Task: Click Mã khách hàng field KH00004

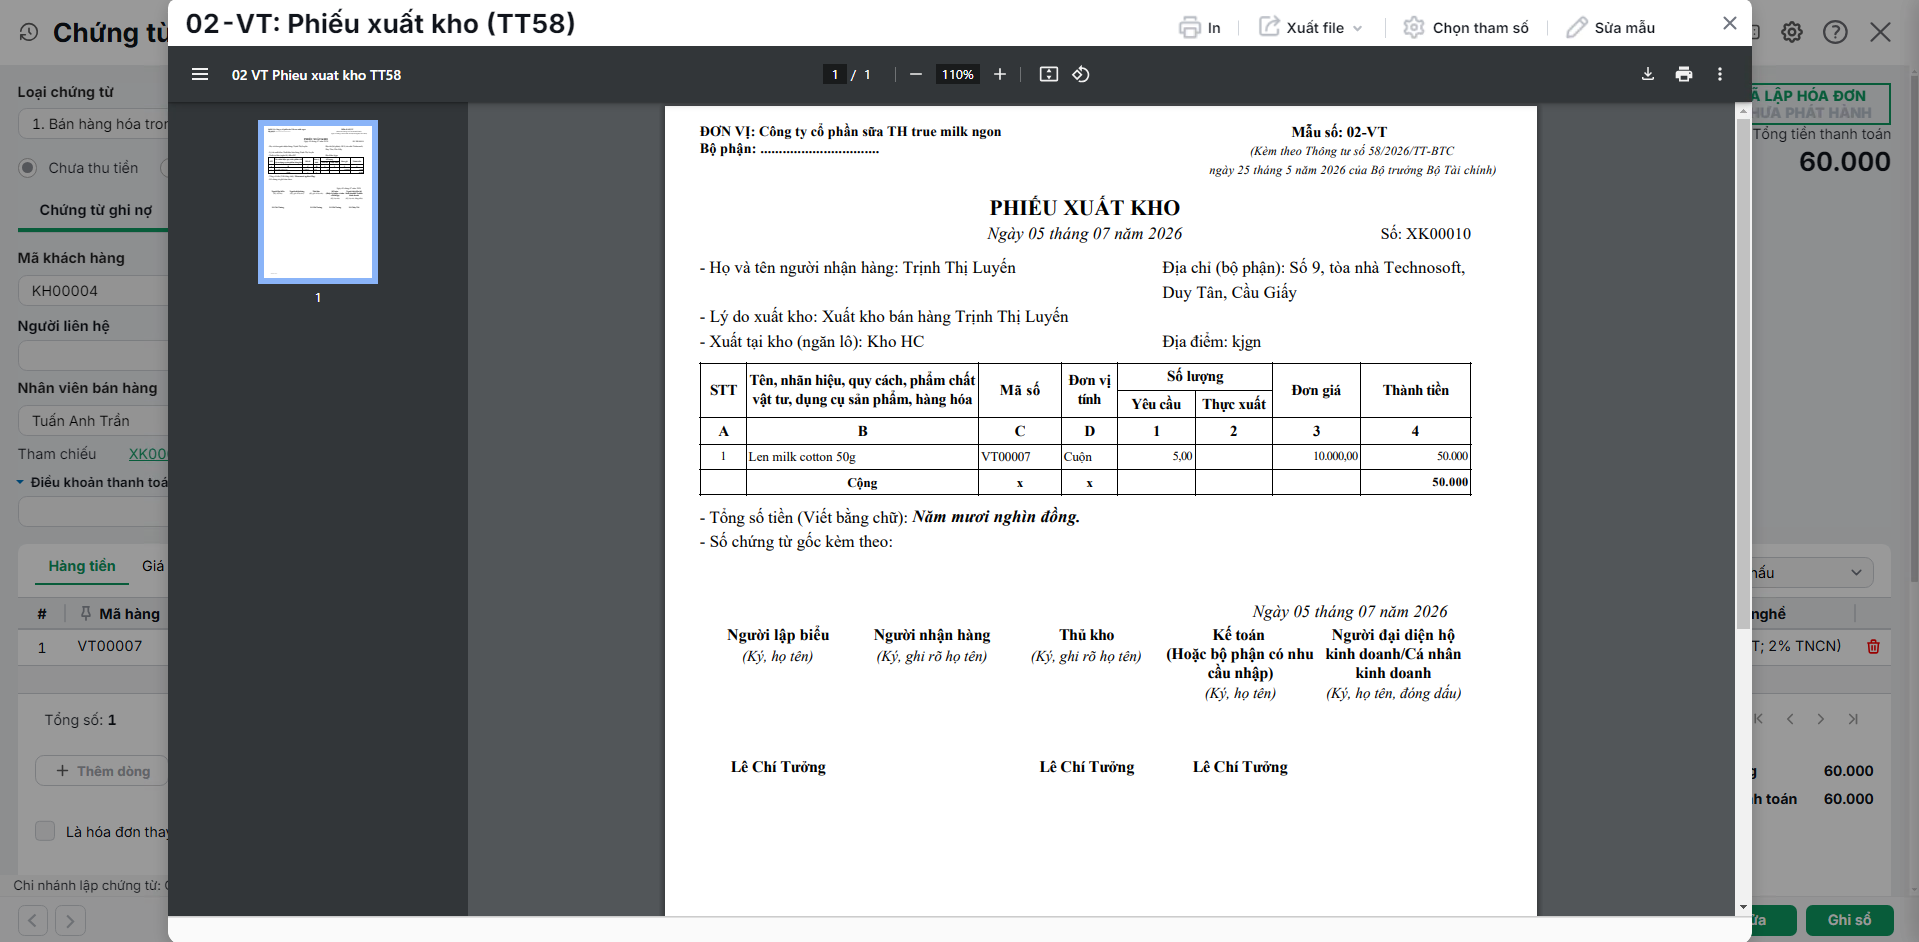Action: pyautogui.click(x=93, y=291)
